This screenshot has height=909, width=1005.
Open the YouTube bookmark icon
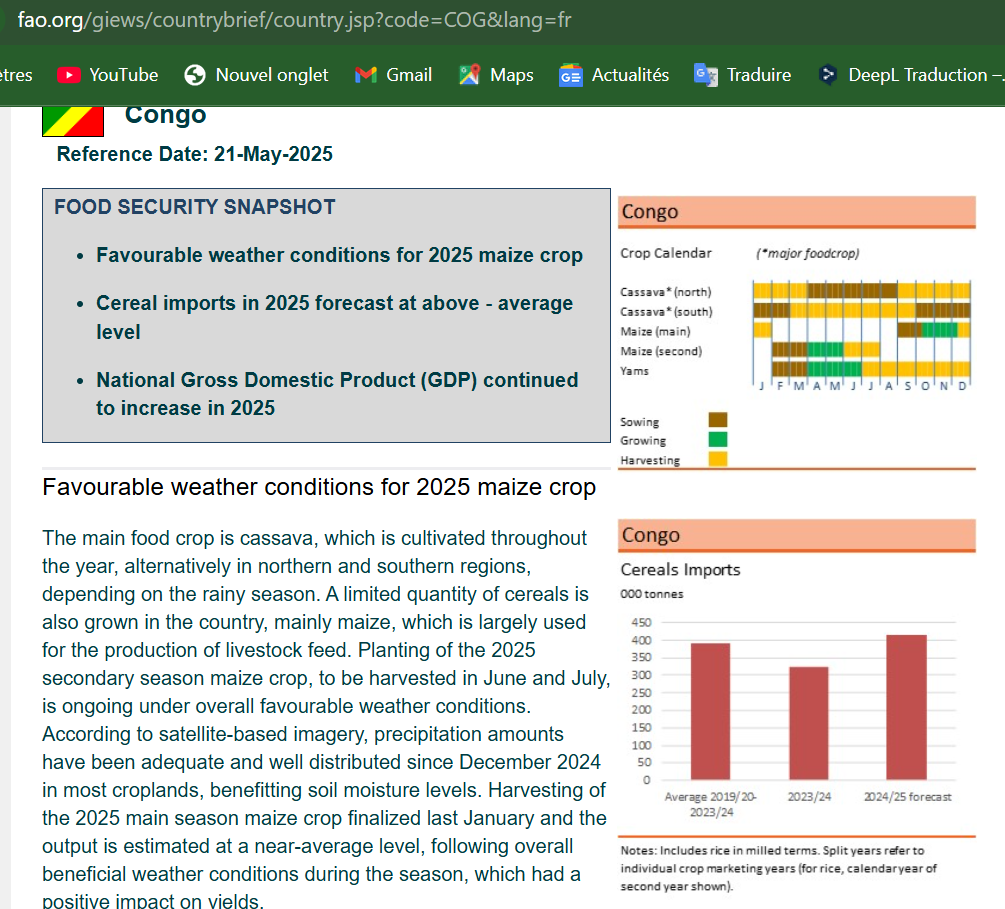(69, 75)
